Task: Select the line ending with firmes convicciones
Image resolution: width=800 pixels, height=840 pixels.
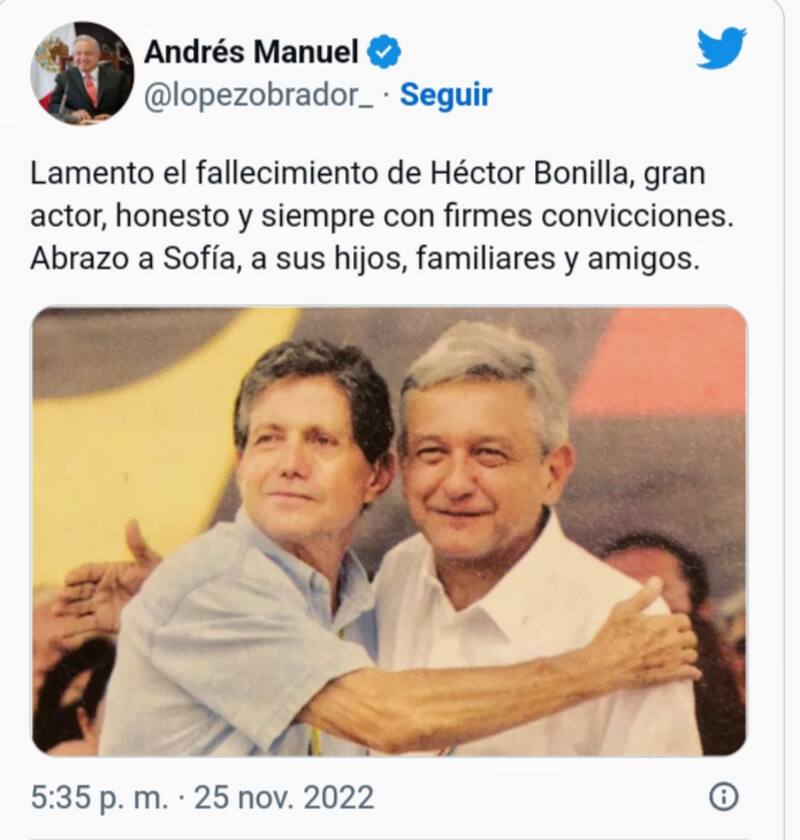Action: coord(382,216)
